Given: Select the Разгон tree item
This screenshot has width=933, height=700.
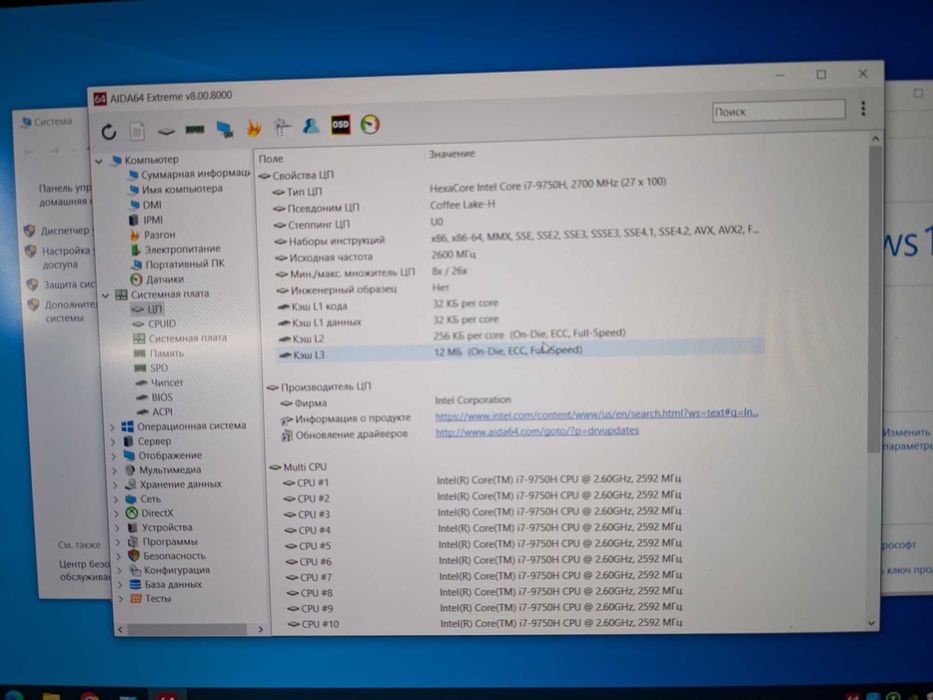Looking at the screenshot, I should click(153, 235).
